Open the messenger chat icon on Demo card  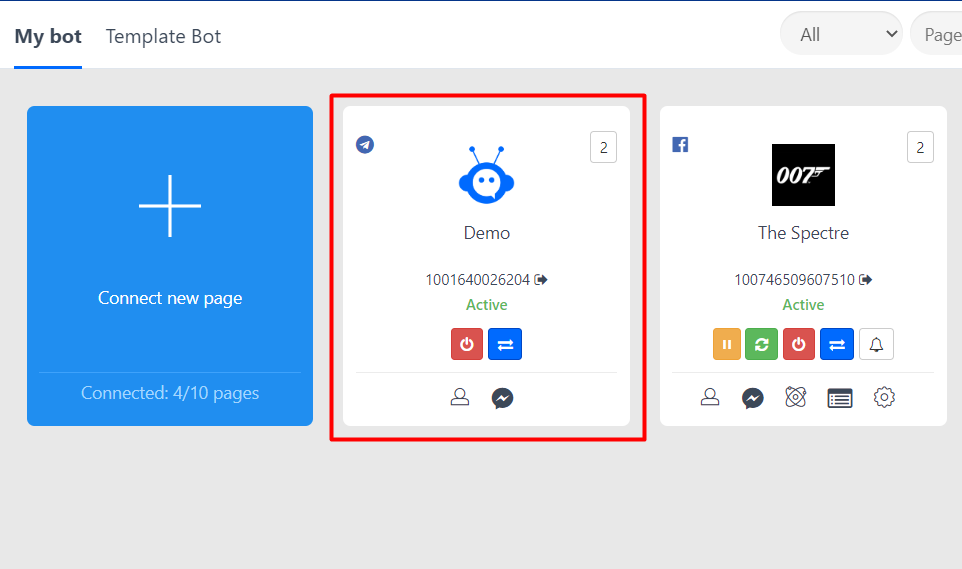coord(502,398)
